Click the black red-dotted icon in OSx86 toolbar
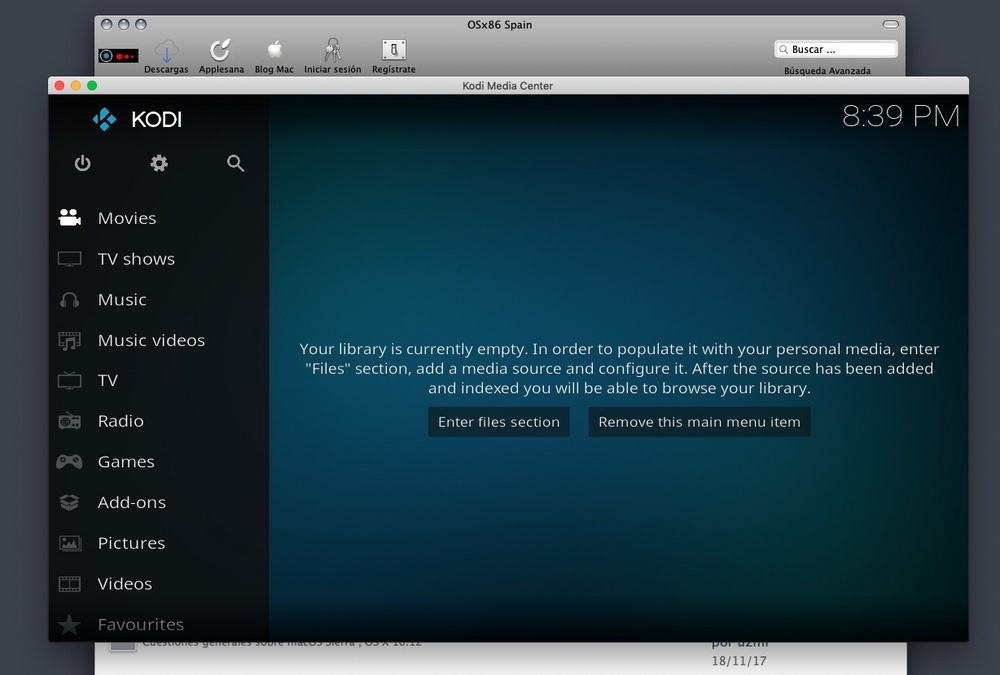Viewport: 1000px width, 675px height. pyautogui.click(x=118, y=56)
